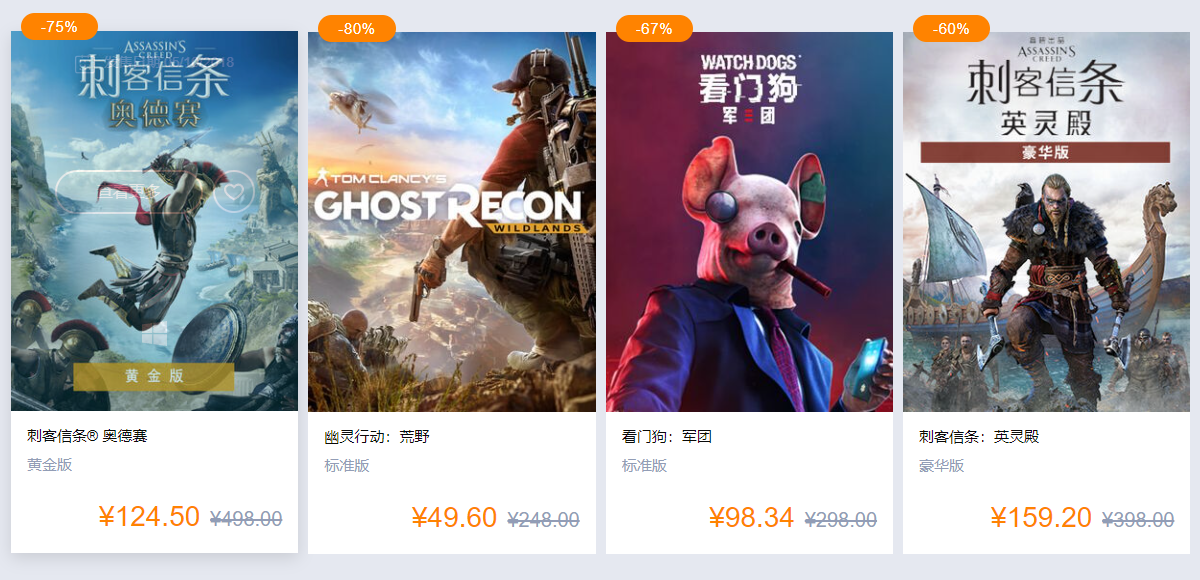
Task: Open the 看门狗:军团 title link
Action: 667,437
